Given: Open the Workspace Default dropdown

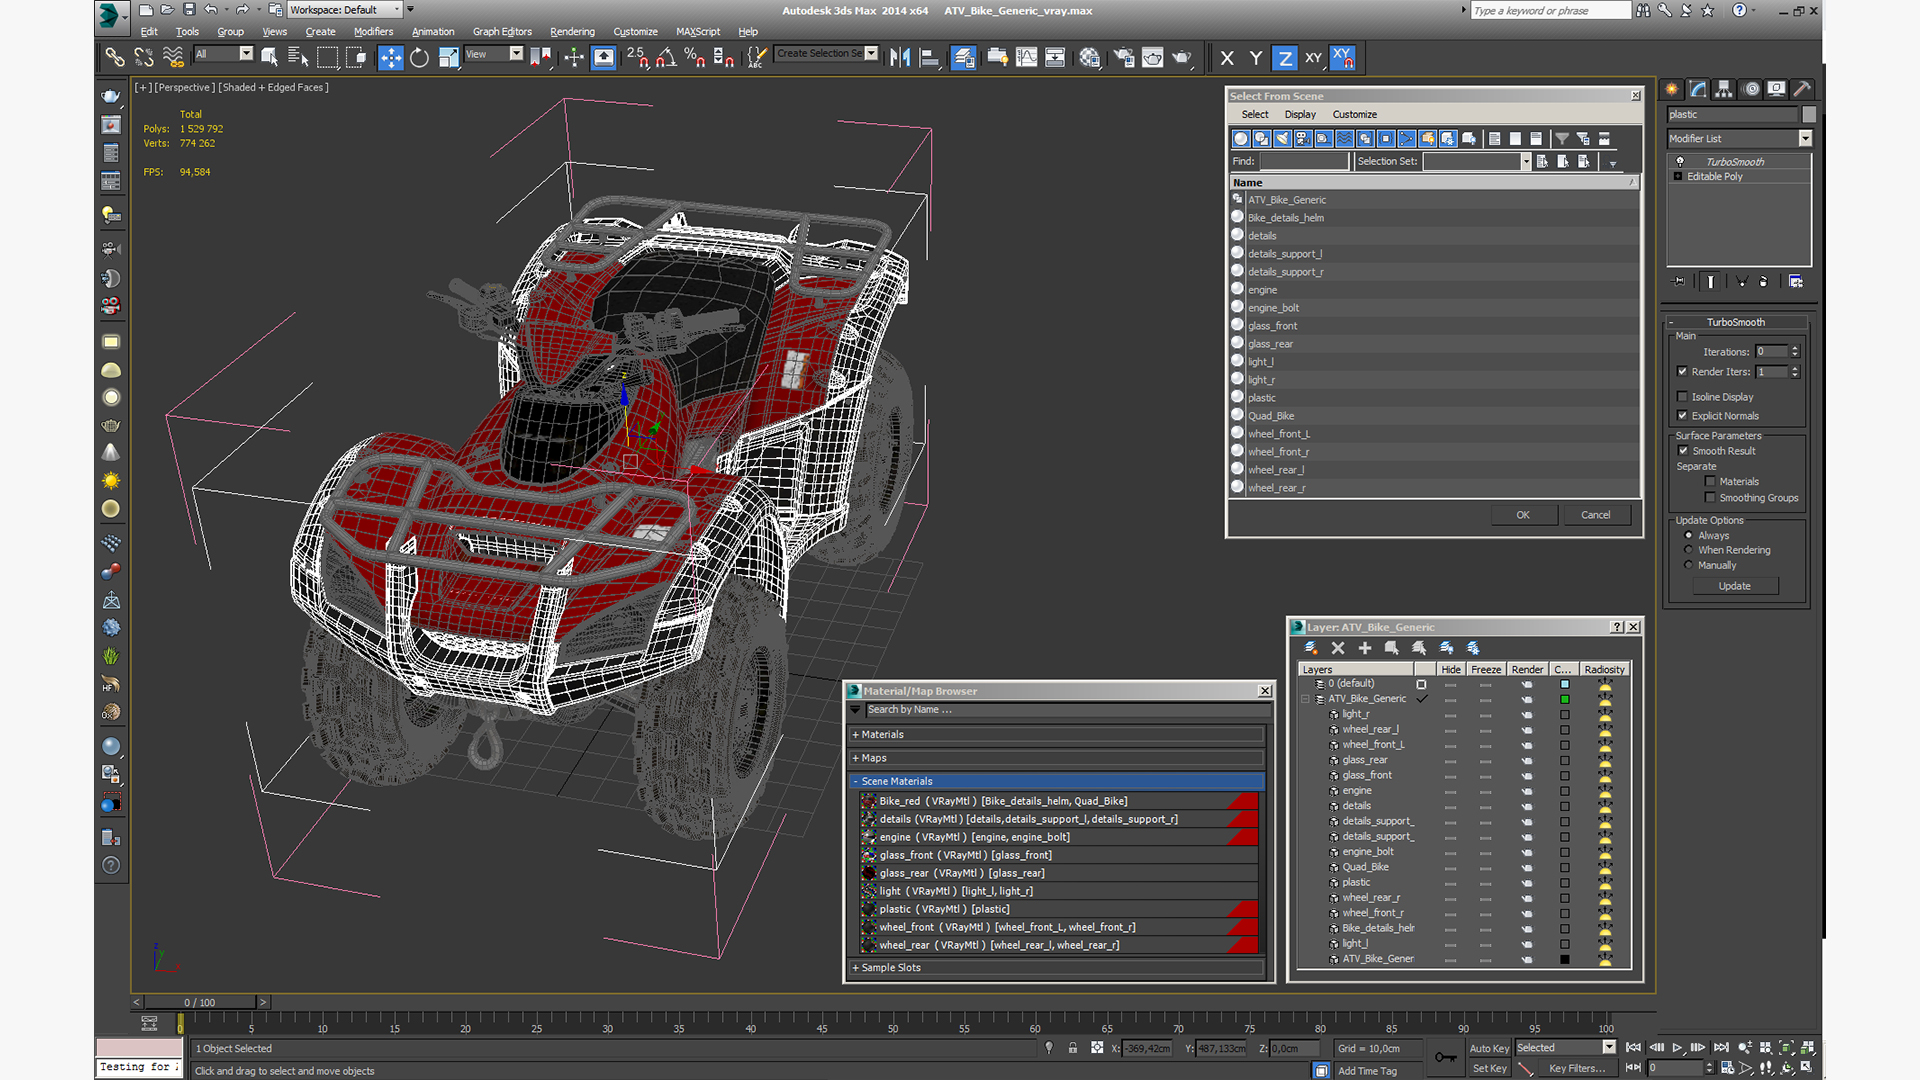Looking at the screenshot, I should point(346,10).
